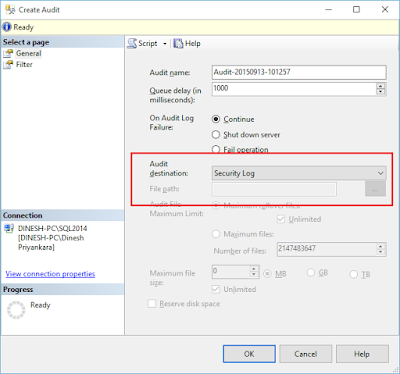
Task: Click the Create Audit title icon
Action: (x=10, y=10)
